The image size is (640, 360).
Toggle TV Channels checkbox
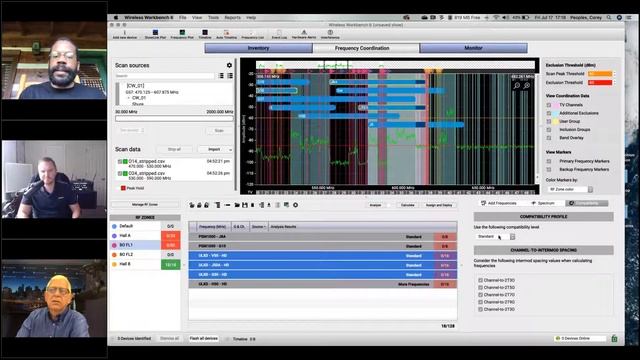pyautogui.click(x=549, y=105)
